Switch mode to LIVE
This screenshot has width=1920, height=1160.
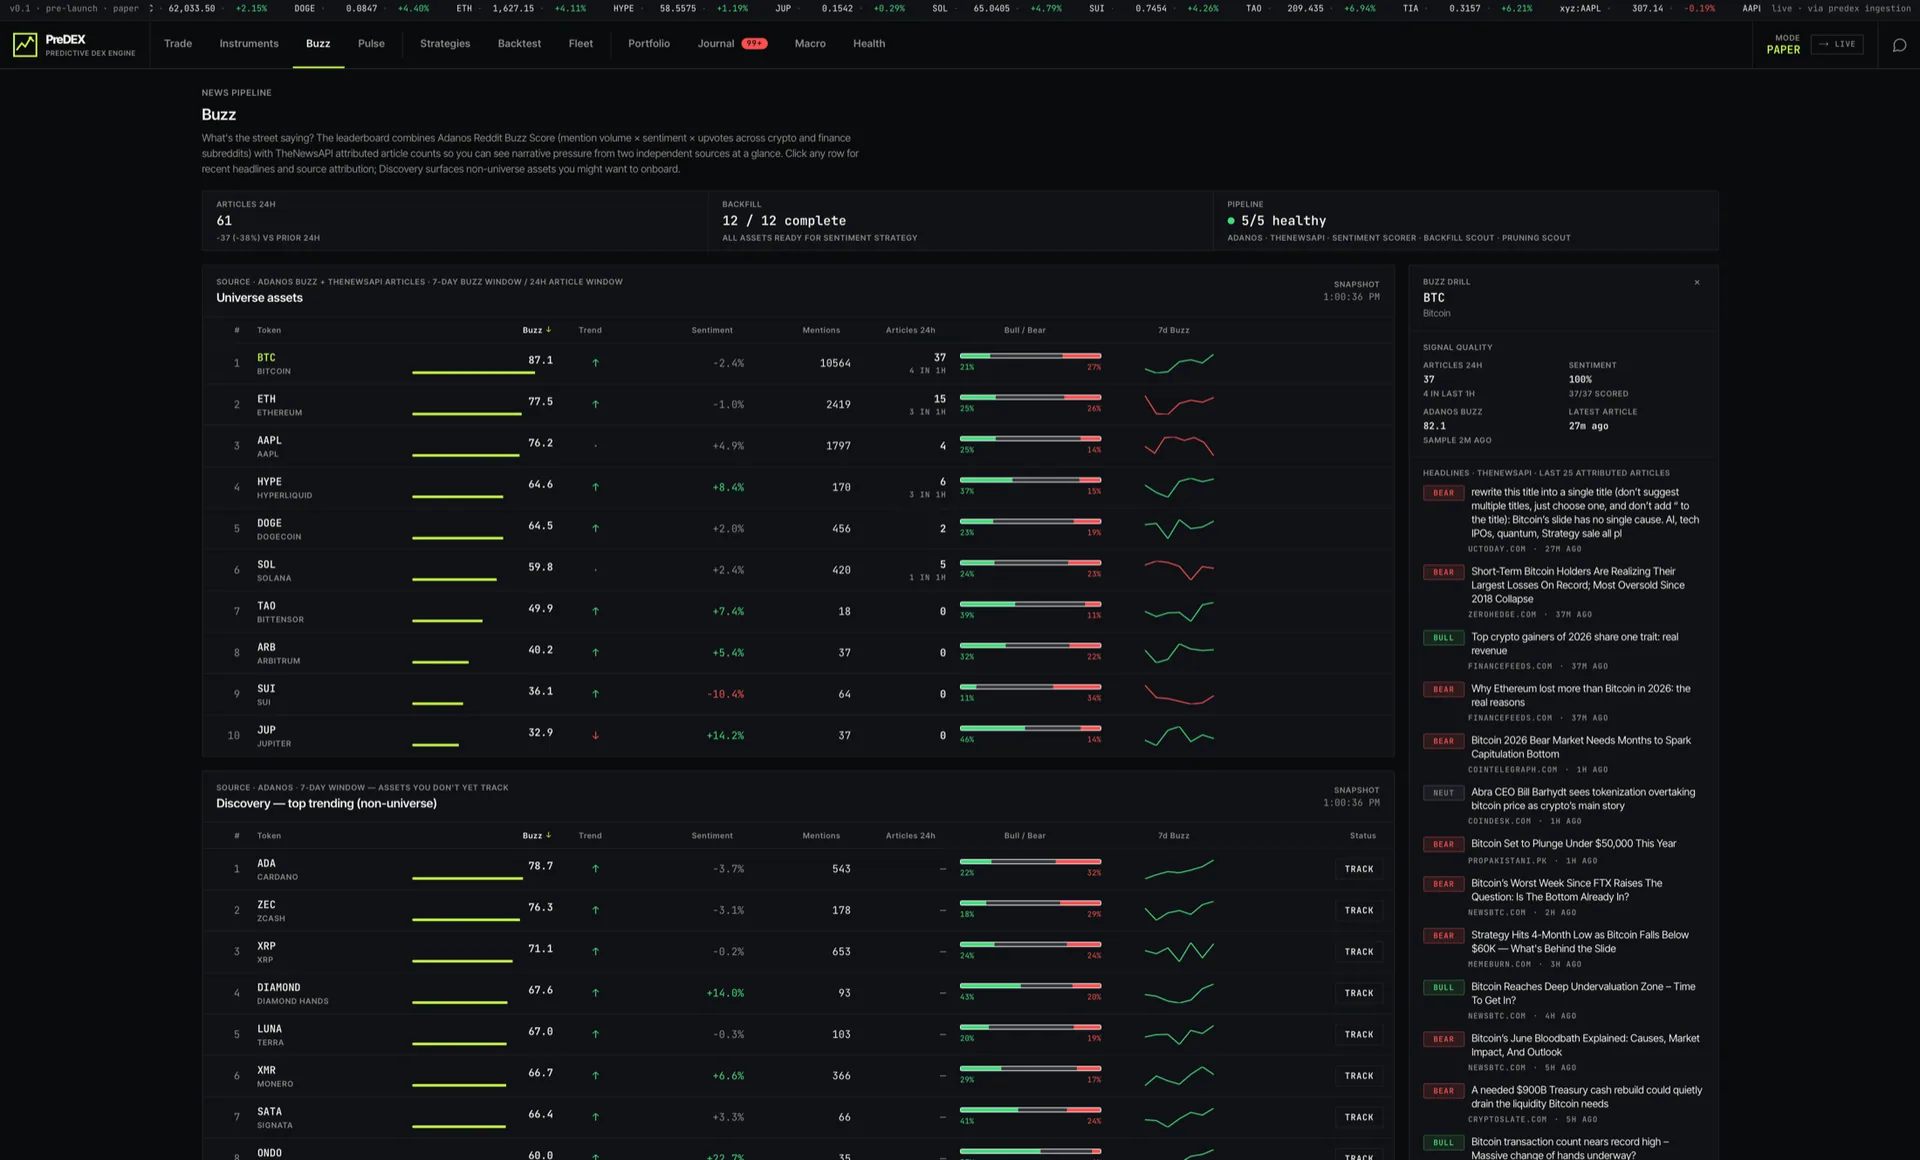coord(1837,44)
